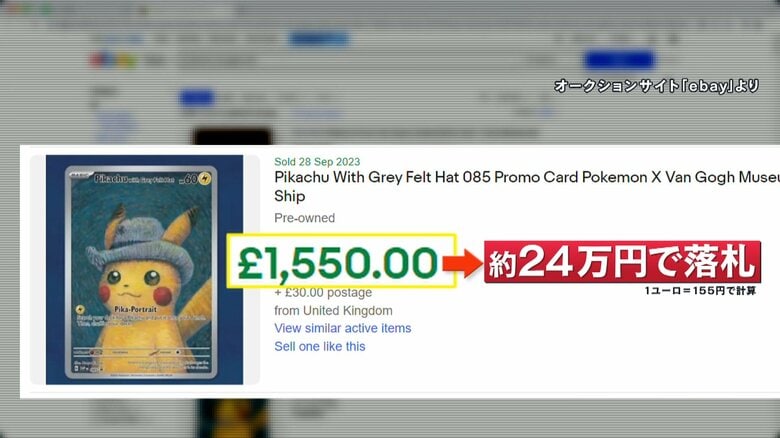Click the Sold 28 Sep 2023 label

point(317,162)
